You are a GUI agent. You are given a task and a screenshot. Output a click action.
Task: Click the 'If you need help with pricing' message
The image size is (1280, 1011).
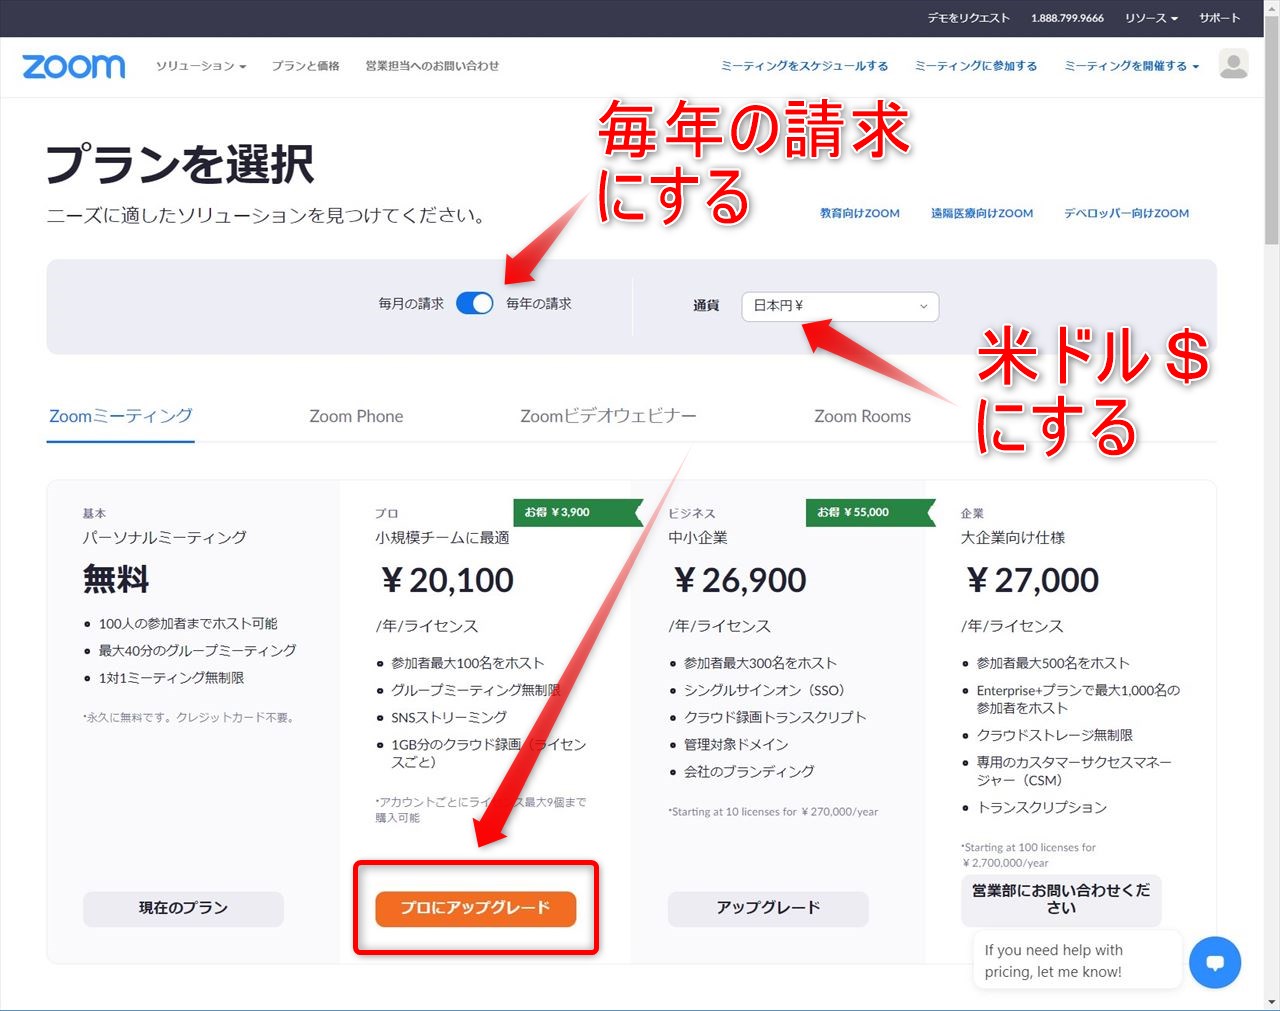1076,961
